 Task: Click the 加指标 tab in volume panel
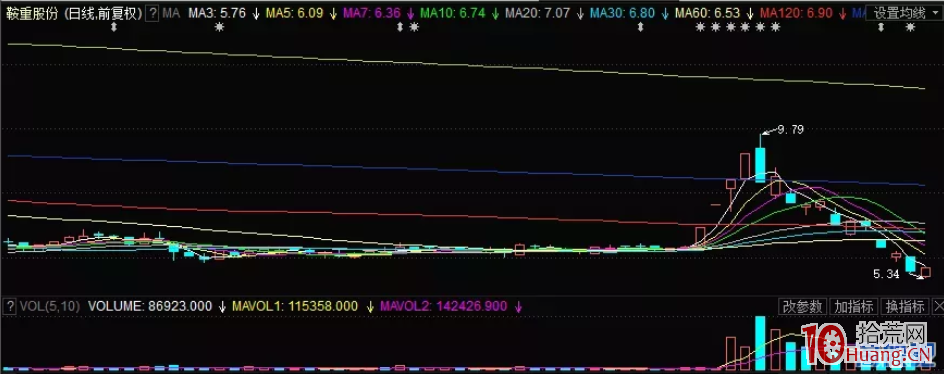[854, 307]
